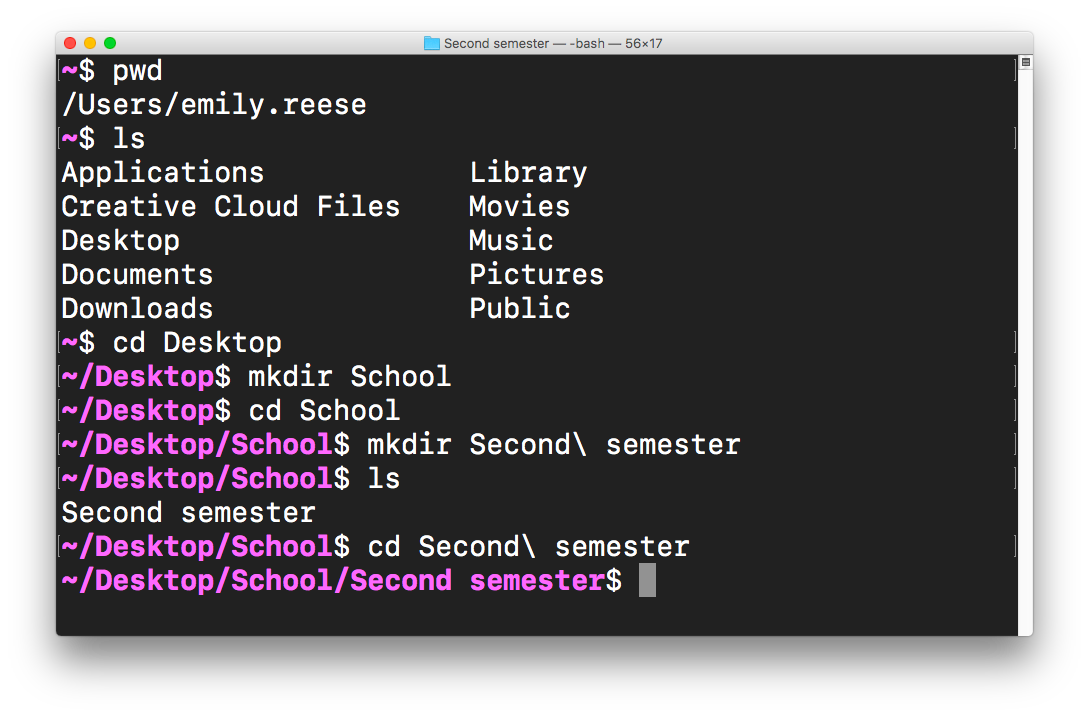Select the word Downloads in the ls output
Image resolution: width=1089 pixels, height=716 pixels.
pos(136,308)
